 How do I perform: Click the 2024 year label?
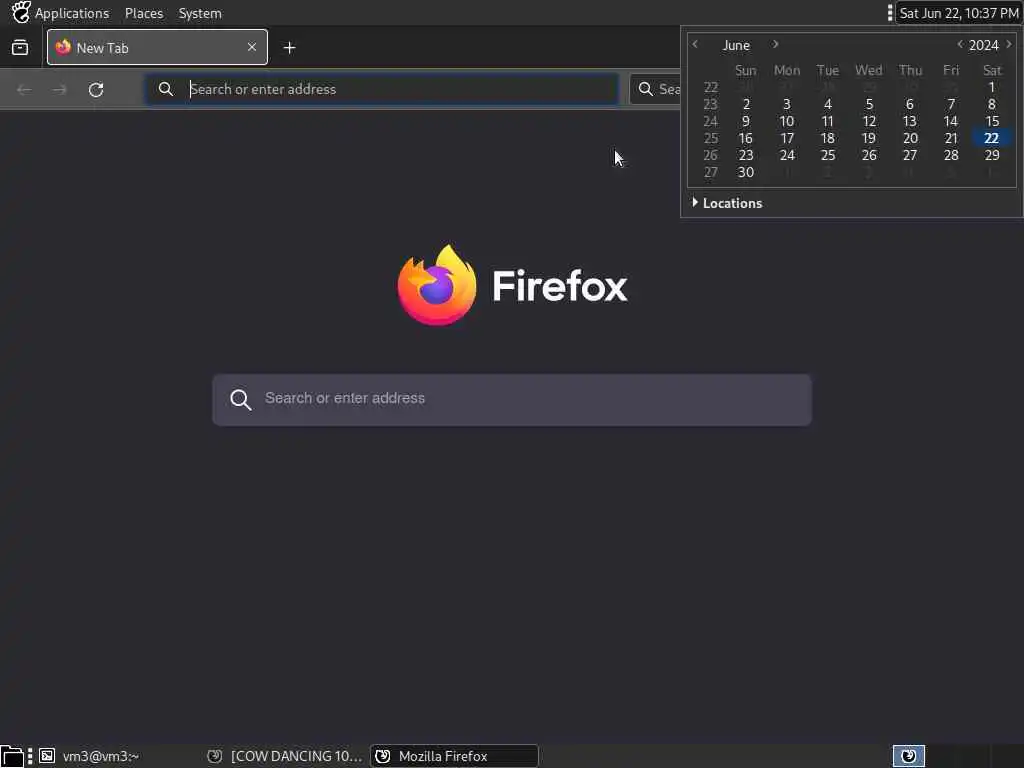[x=984, y=45]
